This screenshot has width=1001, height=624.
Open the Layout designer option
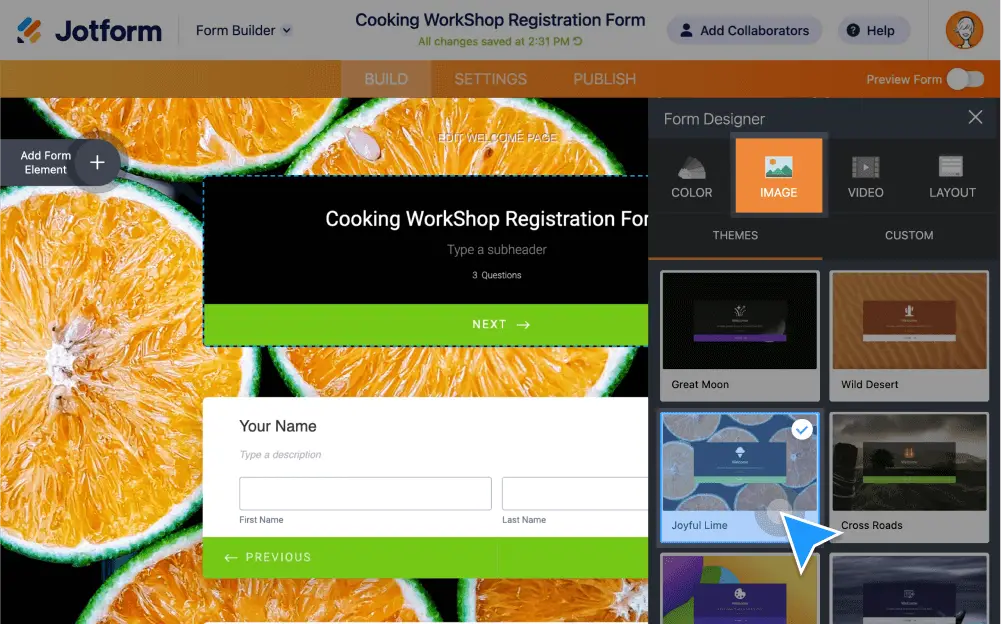[x=951, y=176]
